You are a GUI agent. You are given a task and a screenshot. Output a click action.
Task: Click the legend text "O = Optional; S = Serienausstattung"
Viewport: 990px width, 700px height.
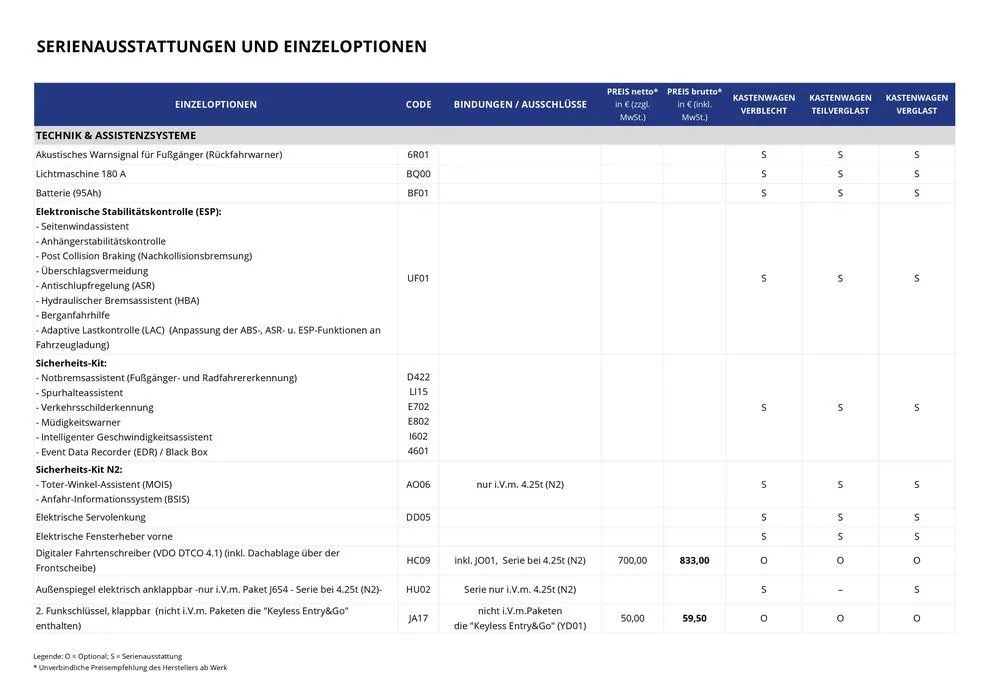click(x=108, y=656)
